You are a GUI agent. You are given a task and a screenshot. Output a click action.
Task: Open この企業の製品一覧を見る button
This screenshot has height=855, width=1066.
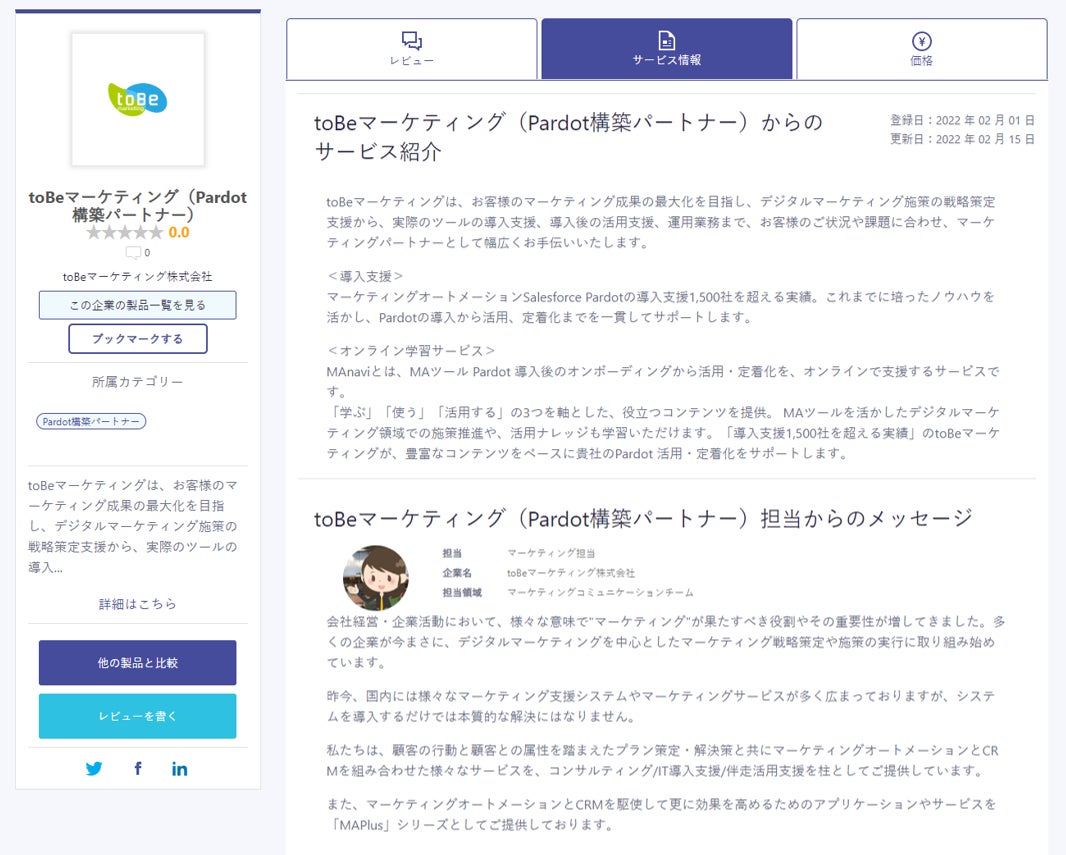click(x=137, y=305)
